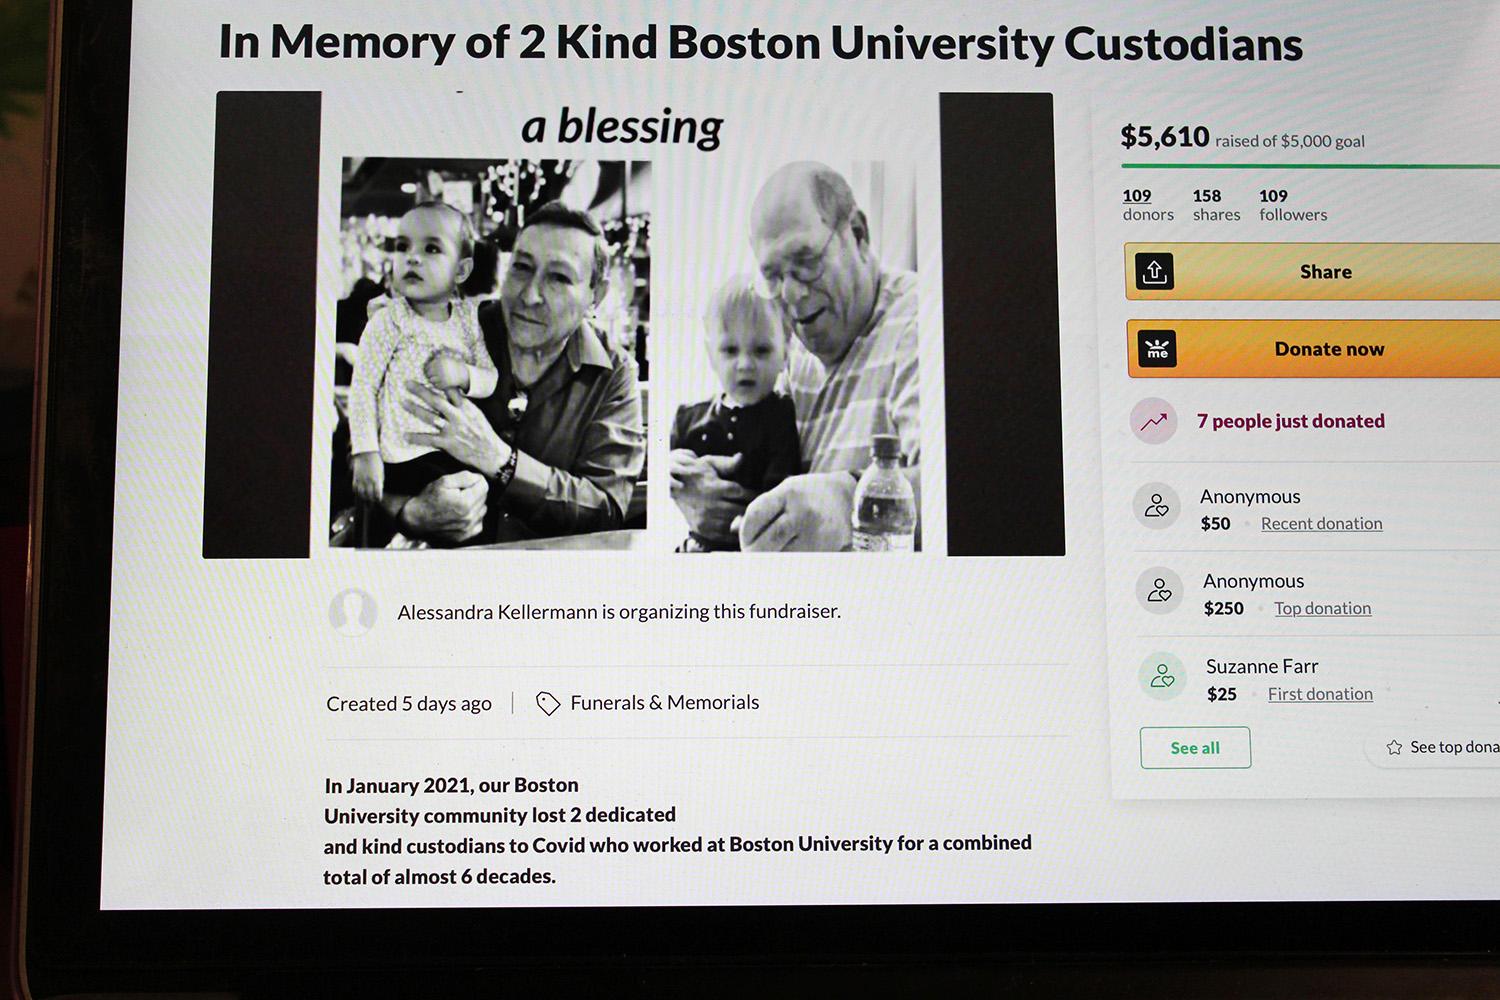The height and width of the screenshot is (1000, 1500).
Task: Click "Alessandra Kellermann is organizing this fundraiser" text
Action: [619, 611]
